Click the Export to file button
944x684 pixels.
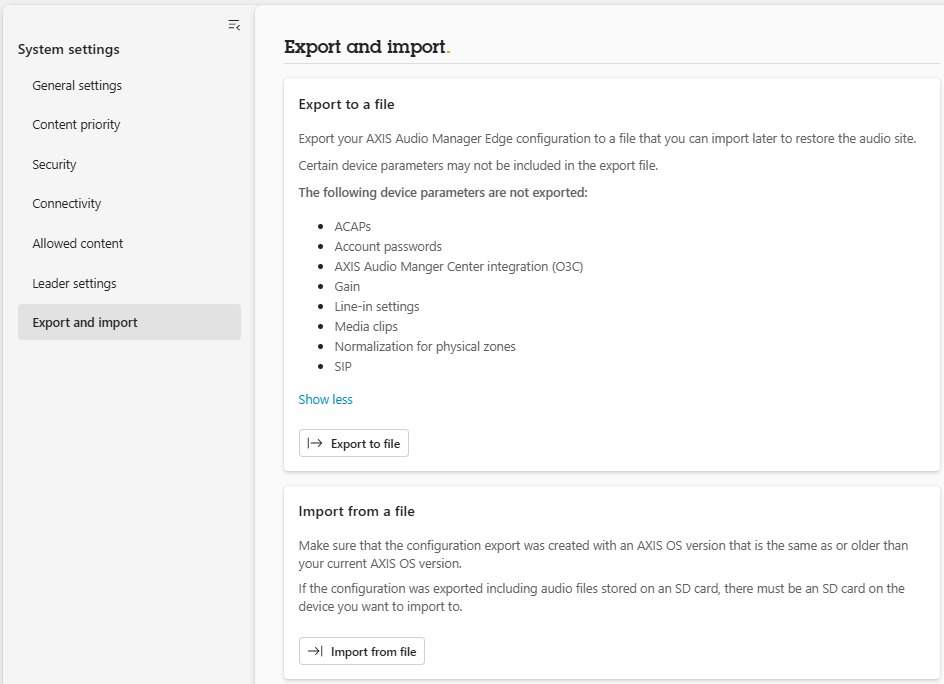click(x=354, y=443)
